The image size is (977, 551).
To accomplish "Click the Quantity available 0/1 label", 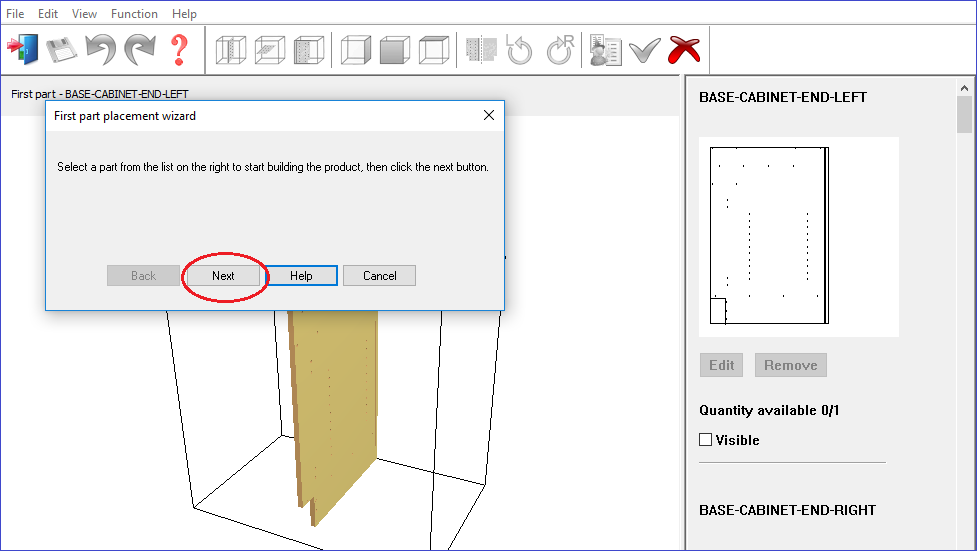I will (769, 410).
